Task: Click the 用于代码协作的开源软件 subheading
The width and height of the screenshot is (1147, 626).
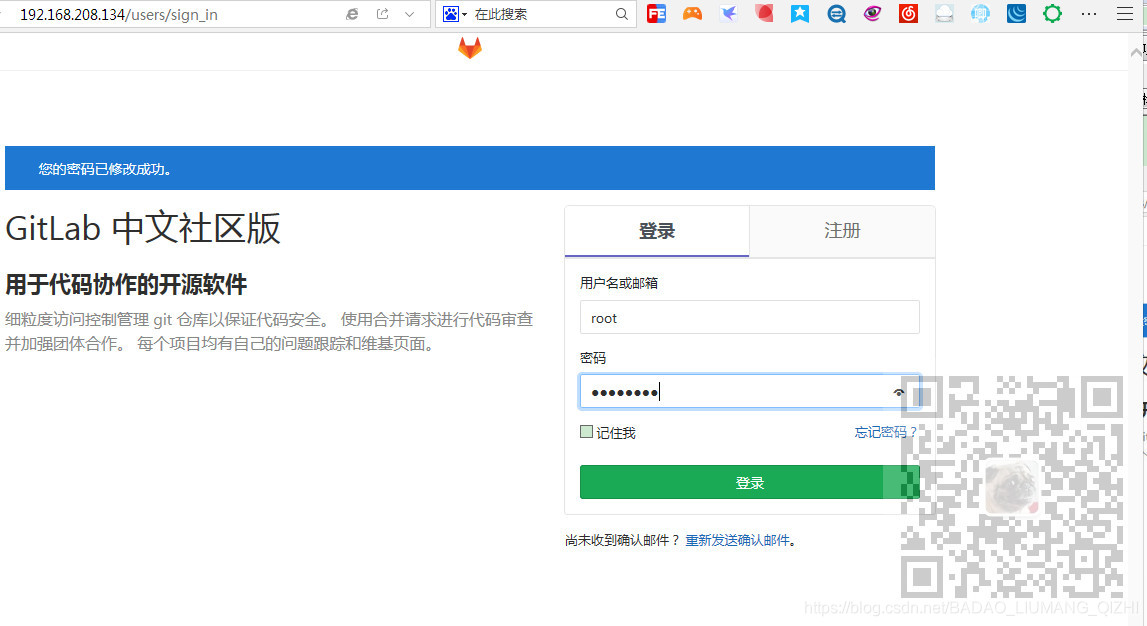Action: coord(126,284)
